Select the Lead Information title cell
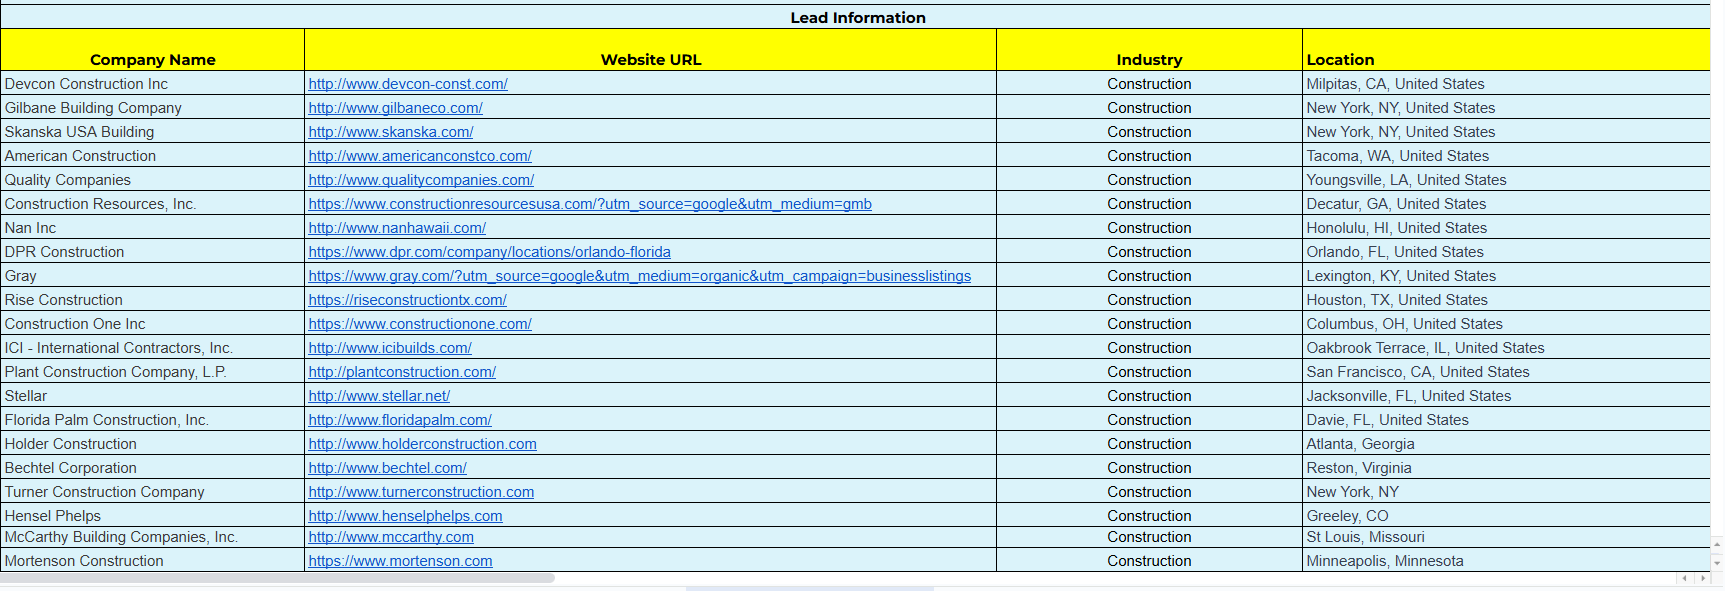The image size is (1725, 591). click(x=855, y=17)
